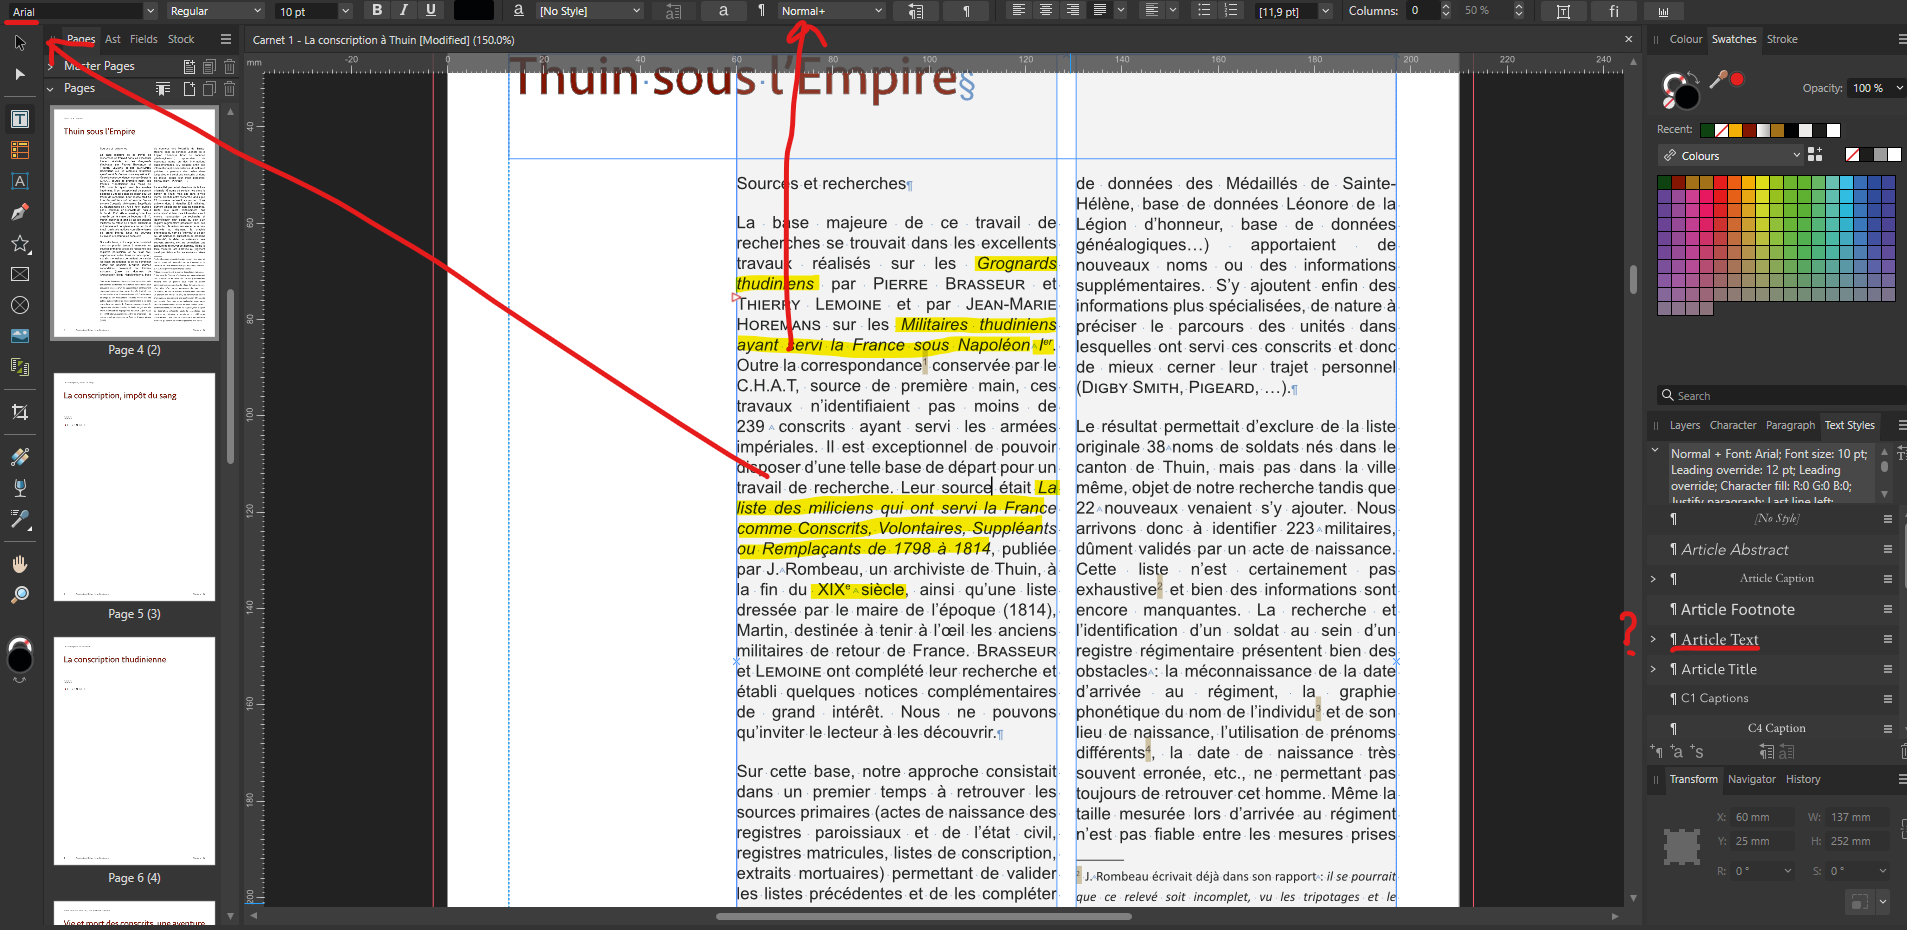This screenshot has height=930, width=1907.
Task: Apply the Article Footnote text style
Action: [x=1737, y=609]
